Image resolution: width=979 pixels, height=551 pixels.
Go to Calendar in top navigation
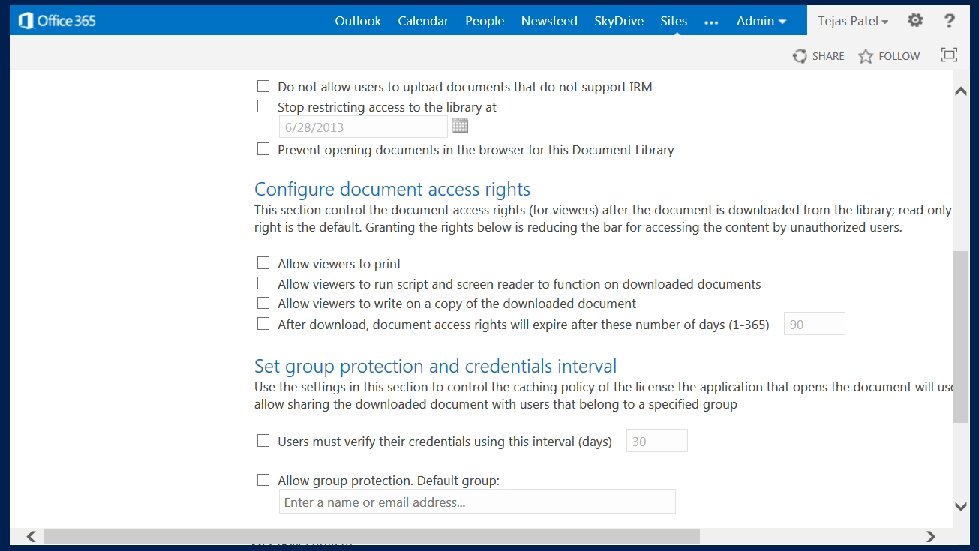(423, 21)
